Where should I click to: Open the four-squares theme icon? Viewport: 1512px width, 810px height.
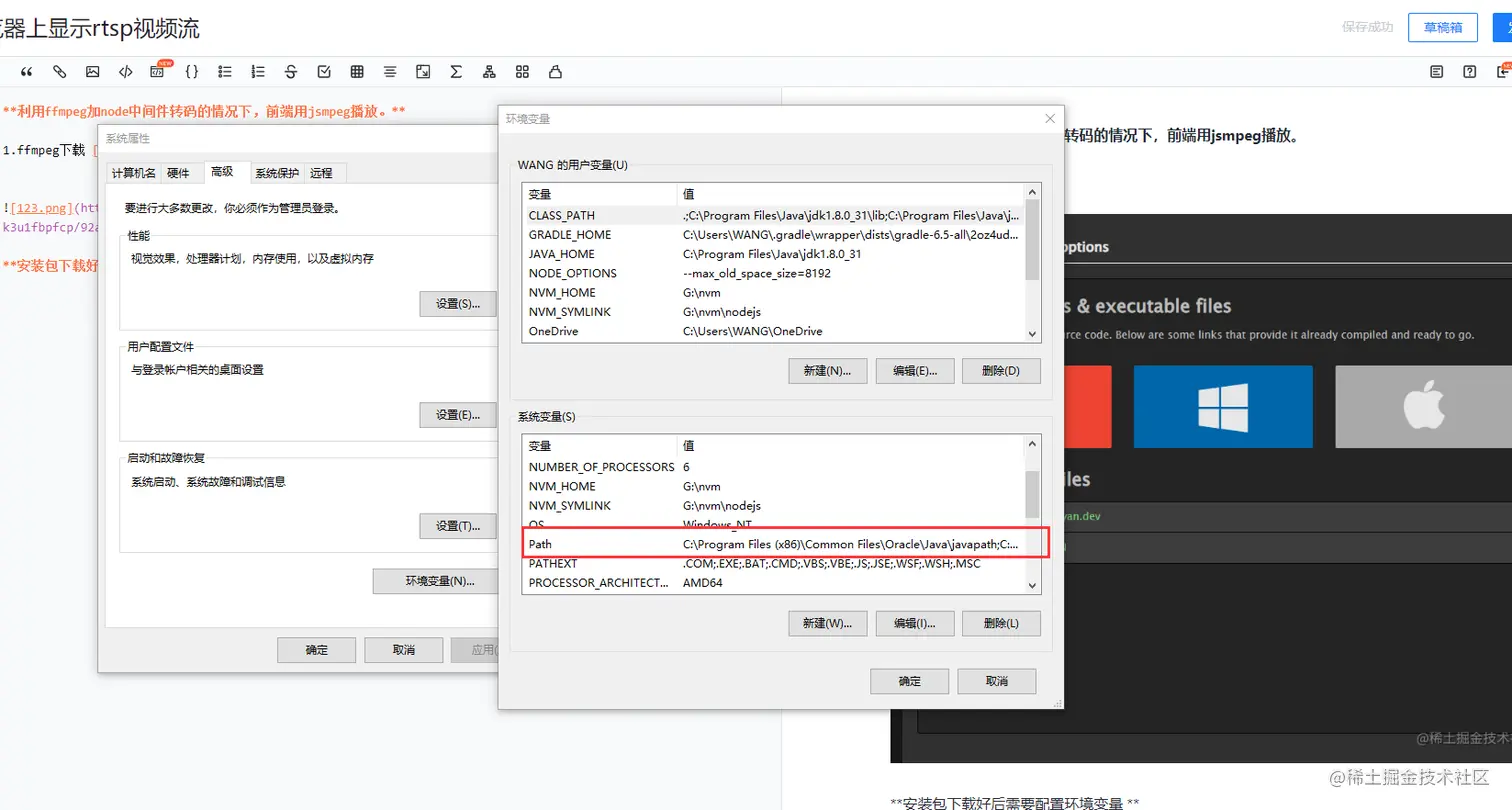coord(522,72)
